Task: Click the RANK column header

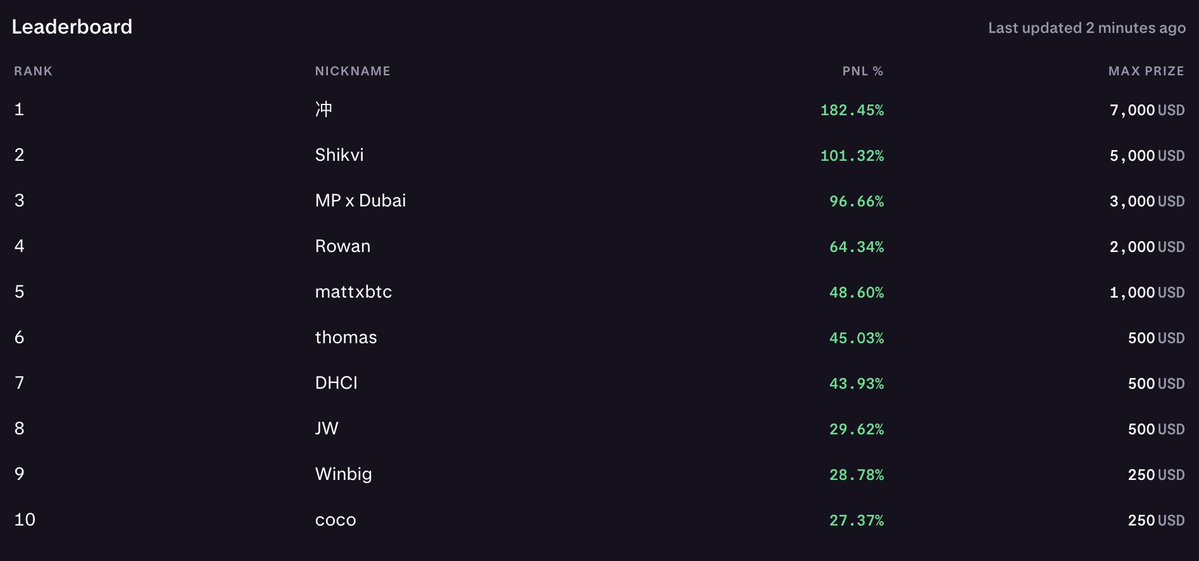Action: tap(33, 71)
